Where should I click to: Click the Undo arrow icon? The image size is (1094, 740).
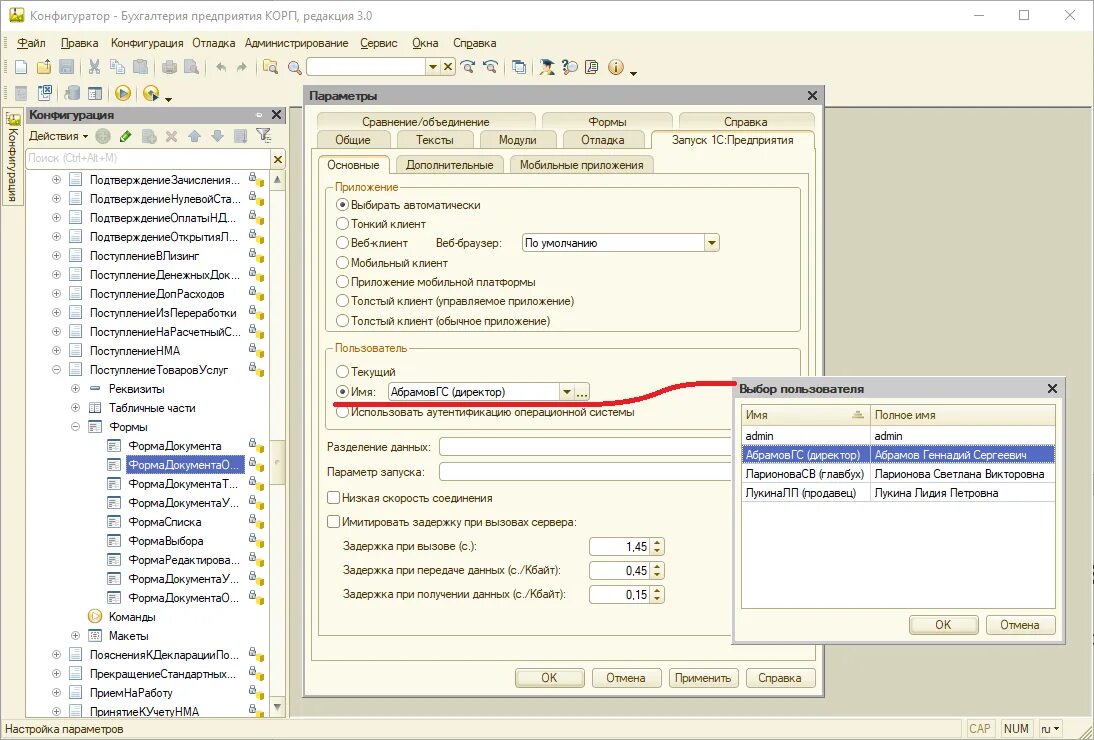click(221, 67)
